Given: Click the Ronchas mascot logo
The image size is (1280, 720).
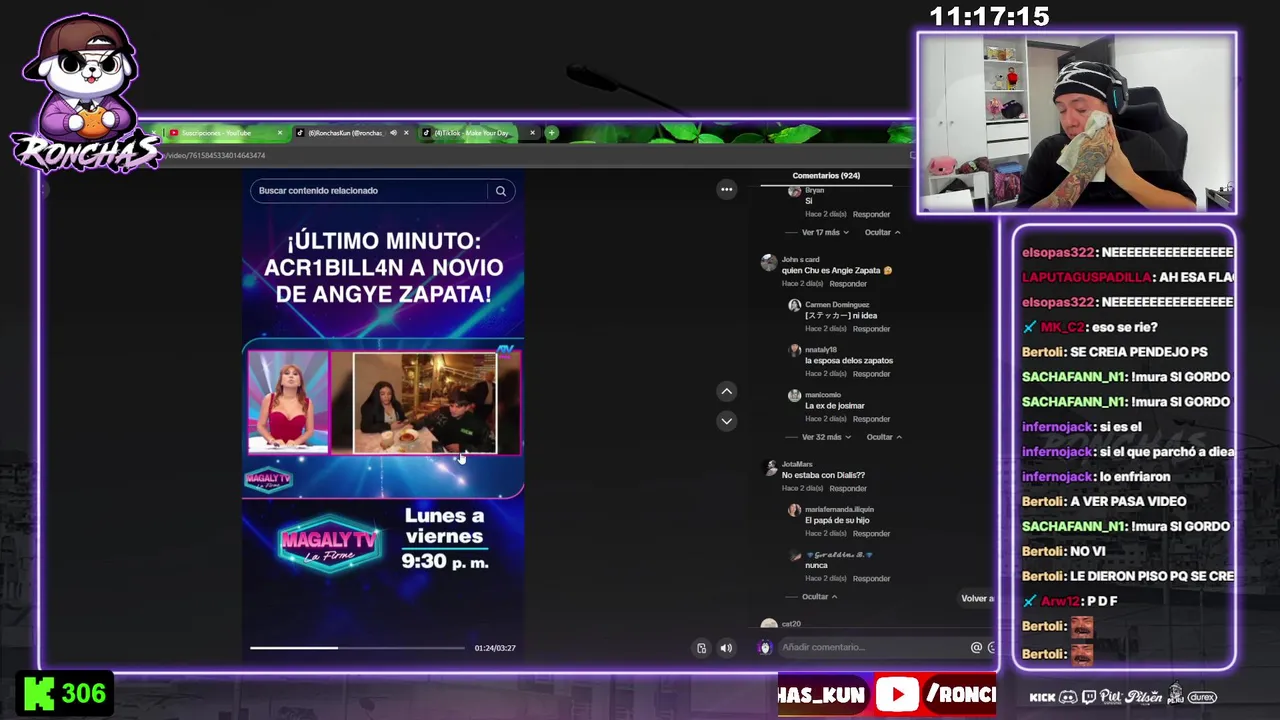Looking at the screenshot, I should 85,95.
